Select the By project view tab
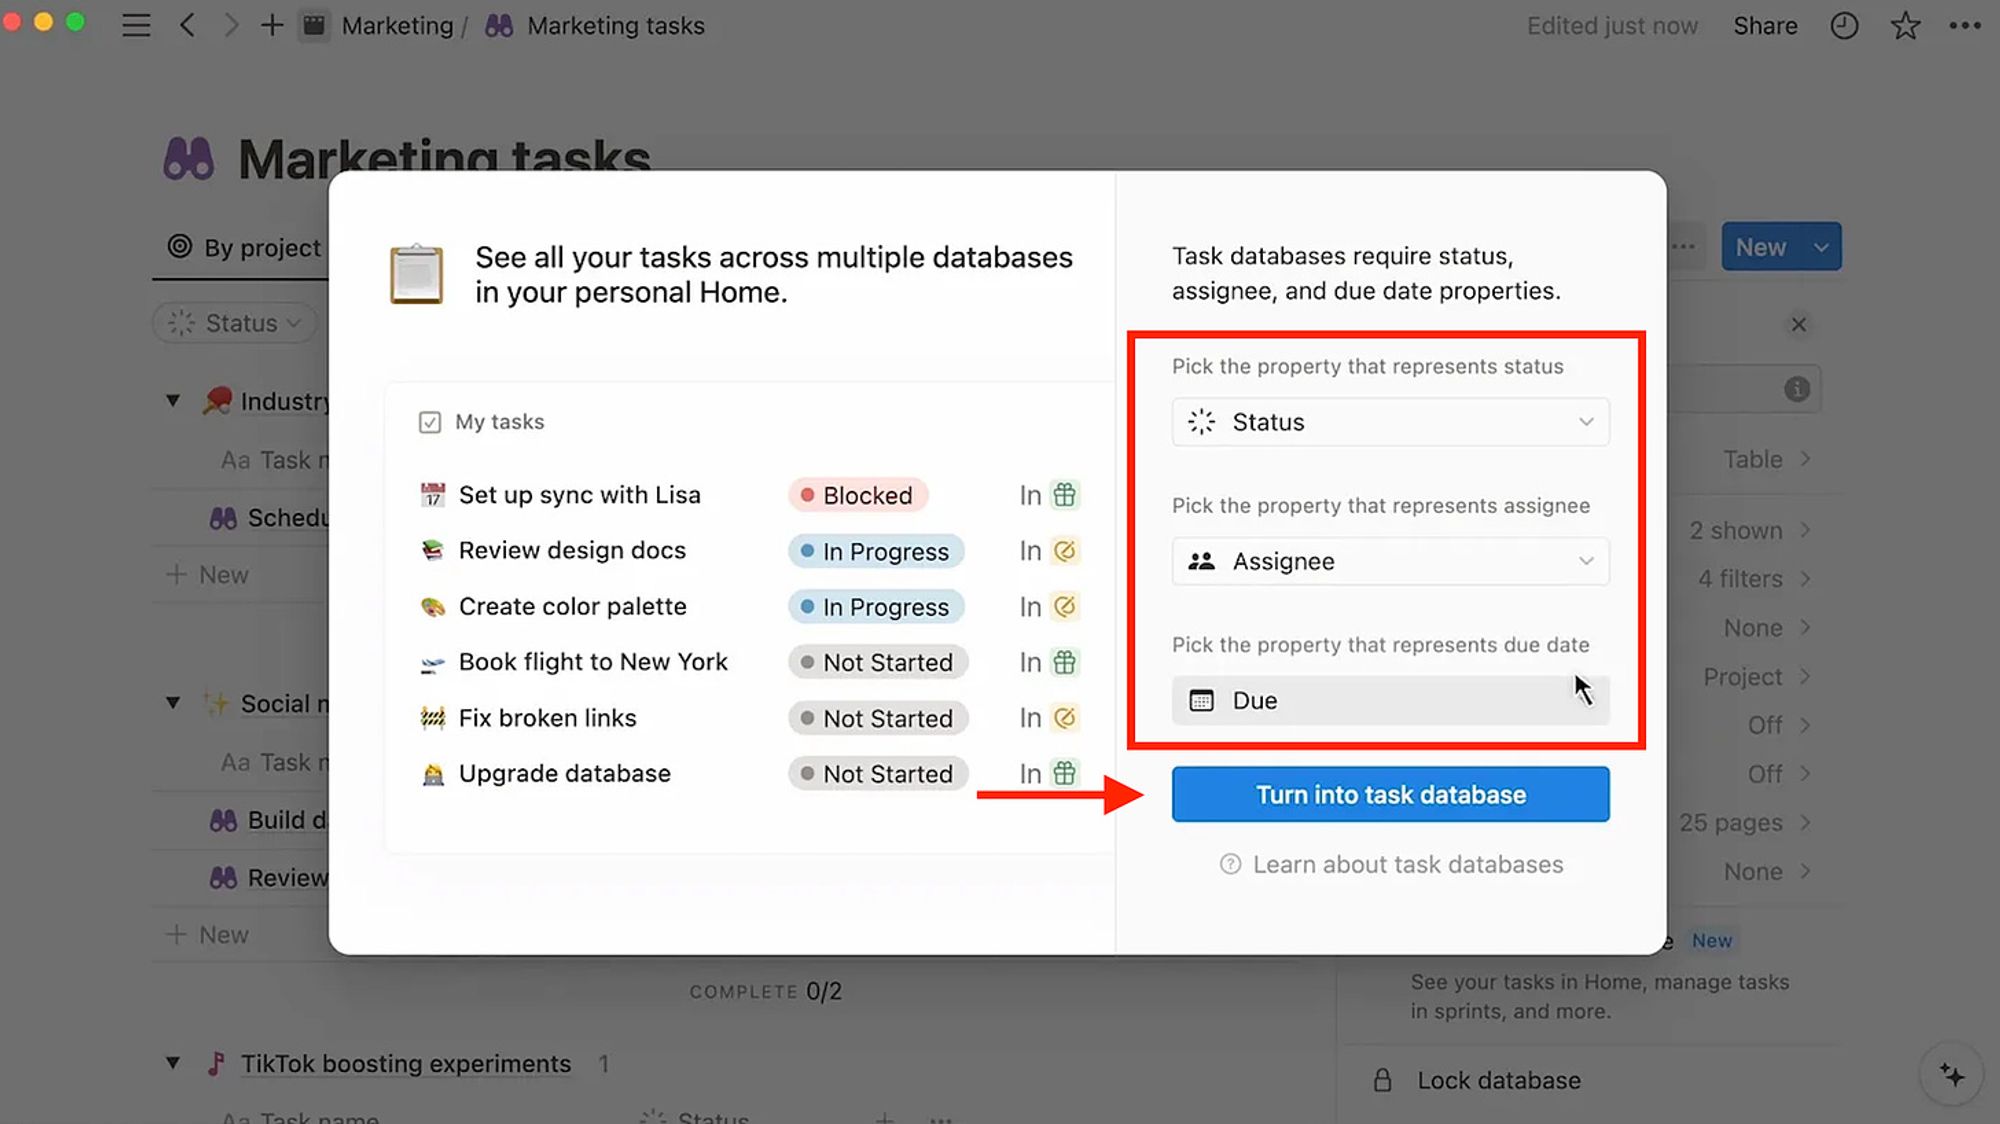This screenshot has width=2000, height=1124. click(244, 247)
